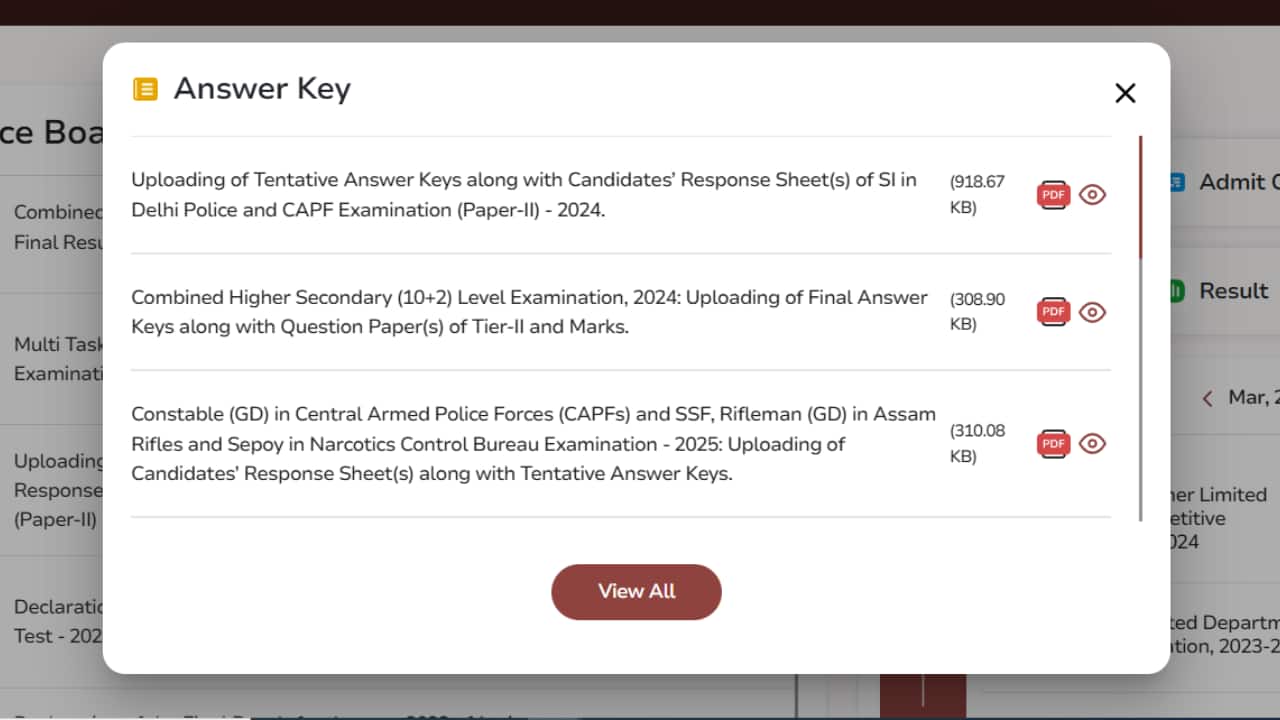
Task: Open the PDF for SI Delhi Police answer keys
Action: [x=1052, y=194]
